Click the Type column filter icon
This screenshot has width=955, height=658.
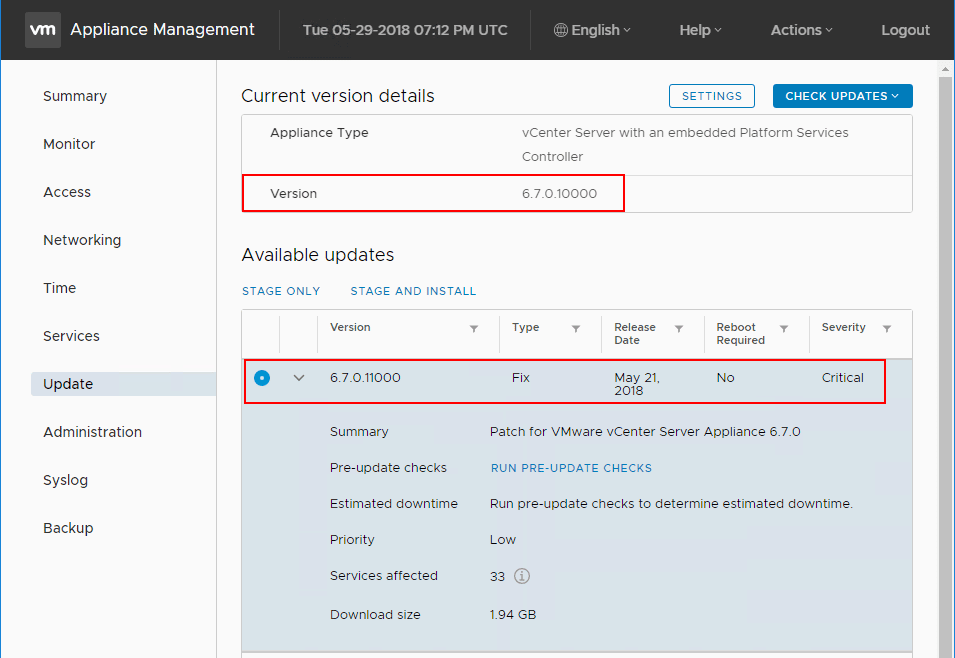(x=576, y=329)
